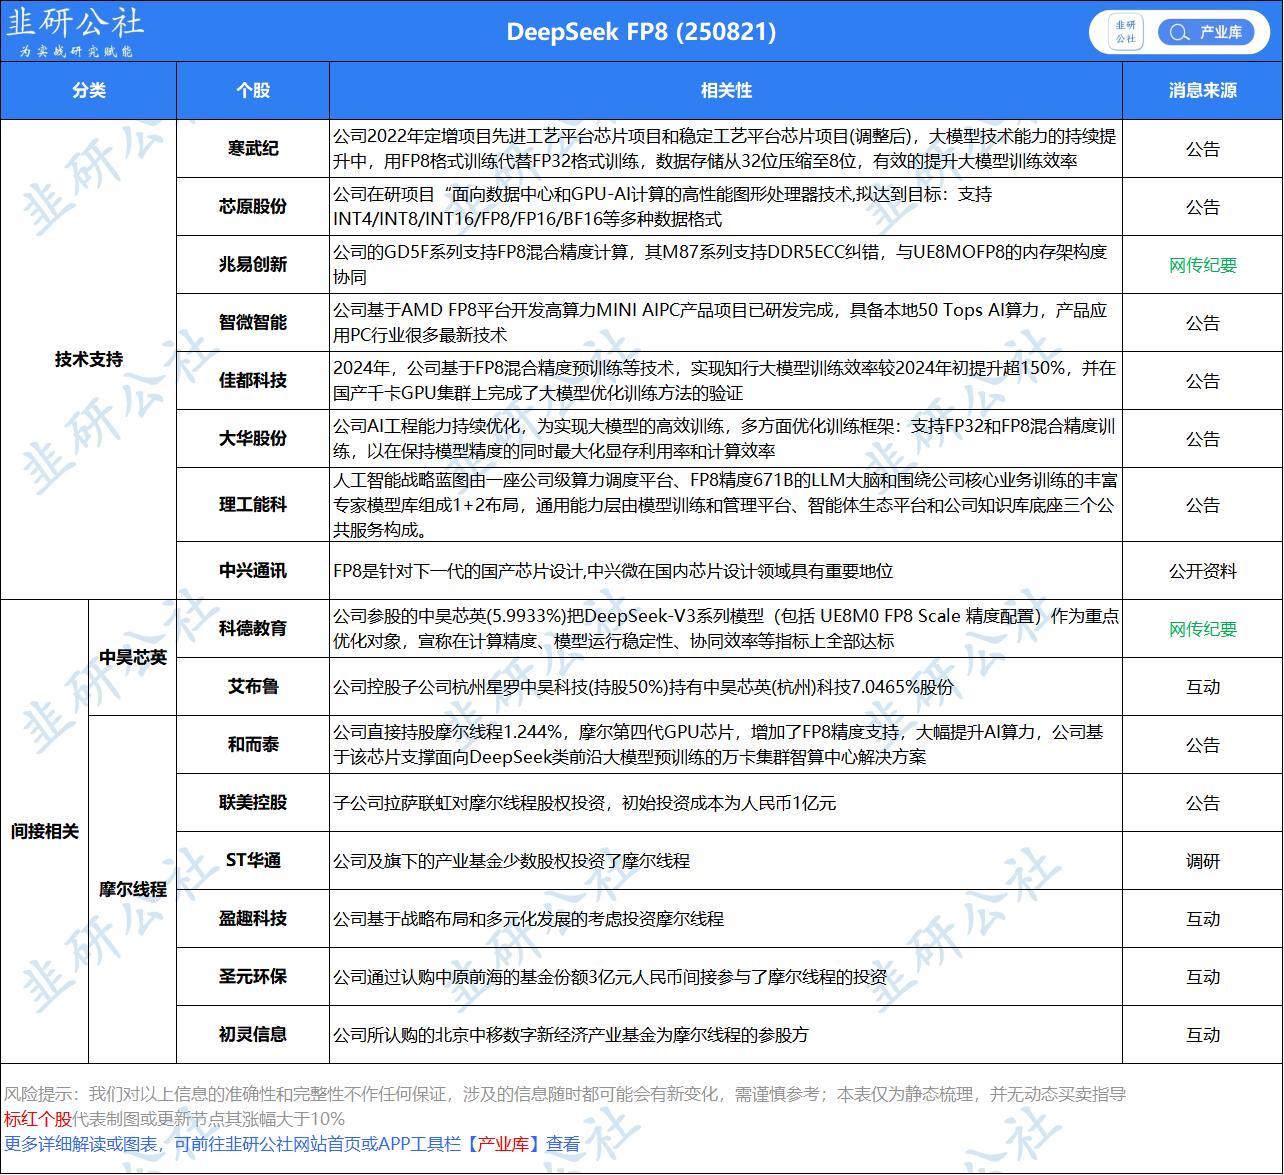Viewport: 1284px width, 1175px height.
Task: Click the small 韭研公社 badge icon
Action: [x=1126, y=32]
